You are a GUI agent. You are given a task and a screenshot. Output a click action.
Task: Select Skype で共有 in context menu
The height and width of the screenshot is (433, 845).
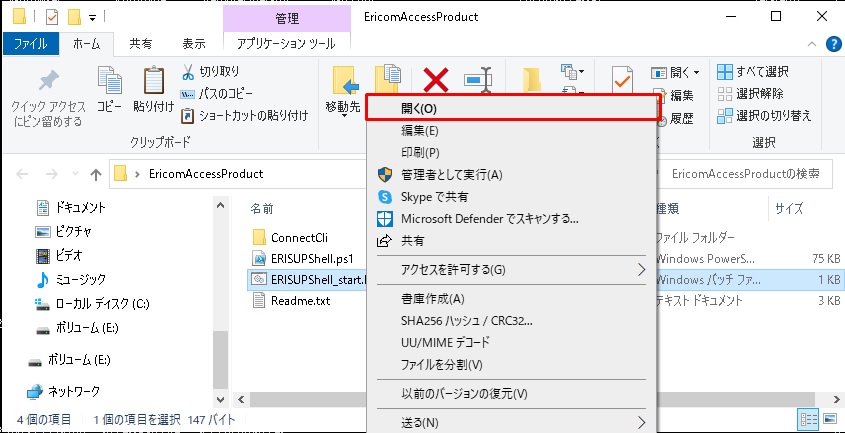[437, 197]
